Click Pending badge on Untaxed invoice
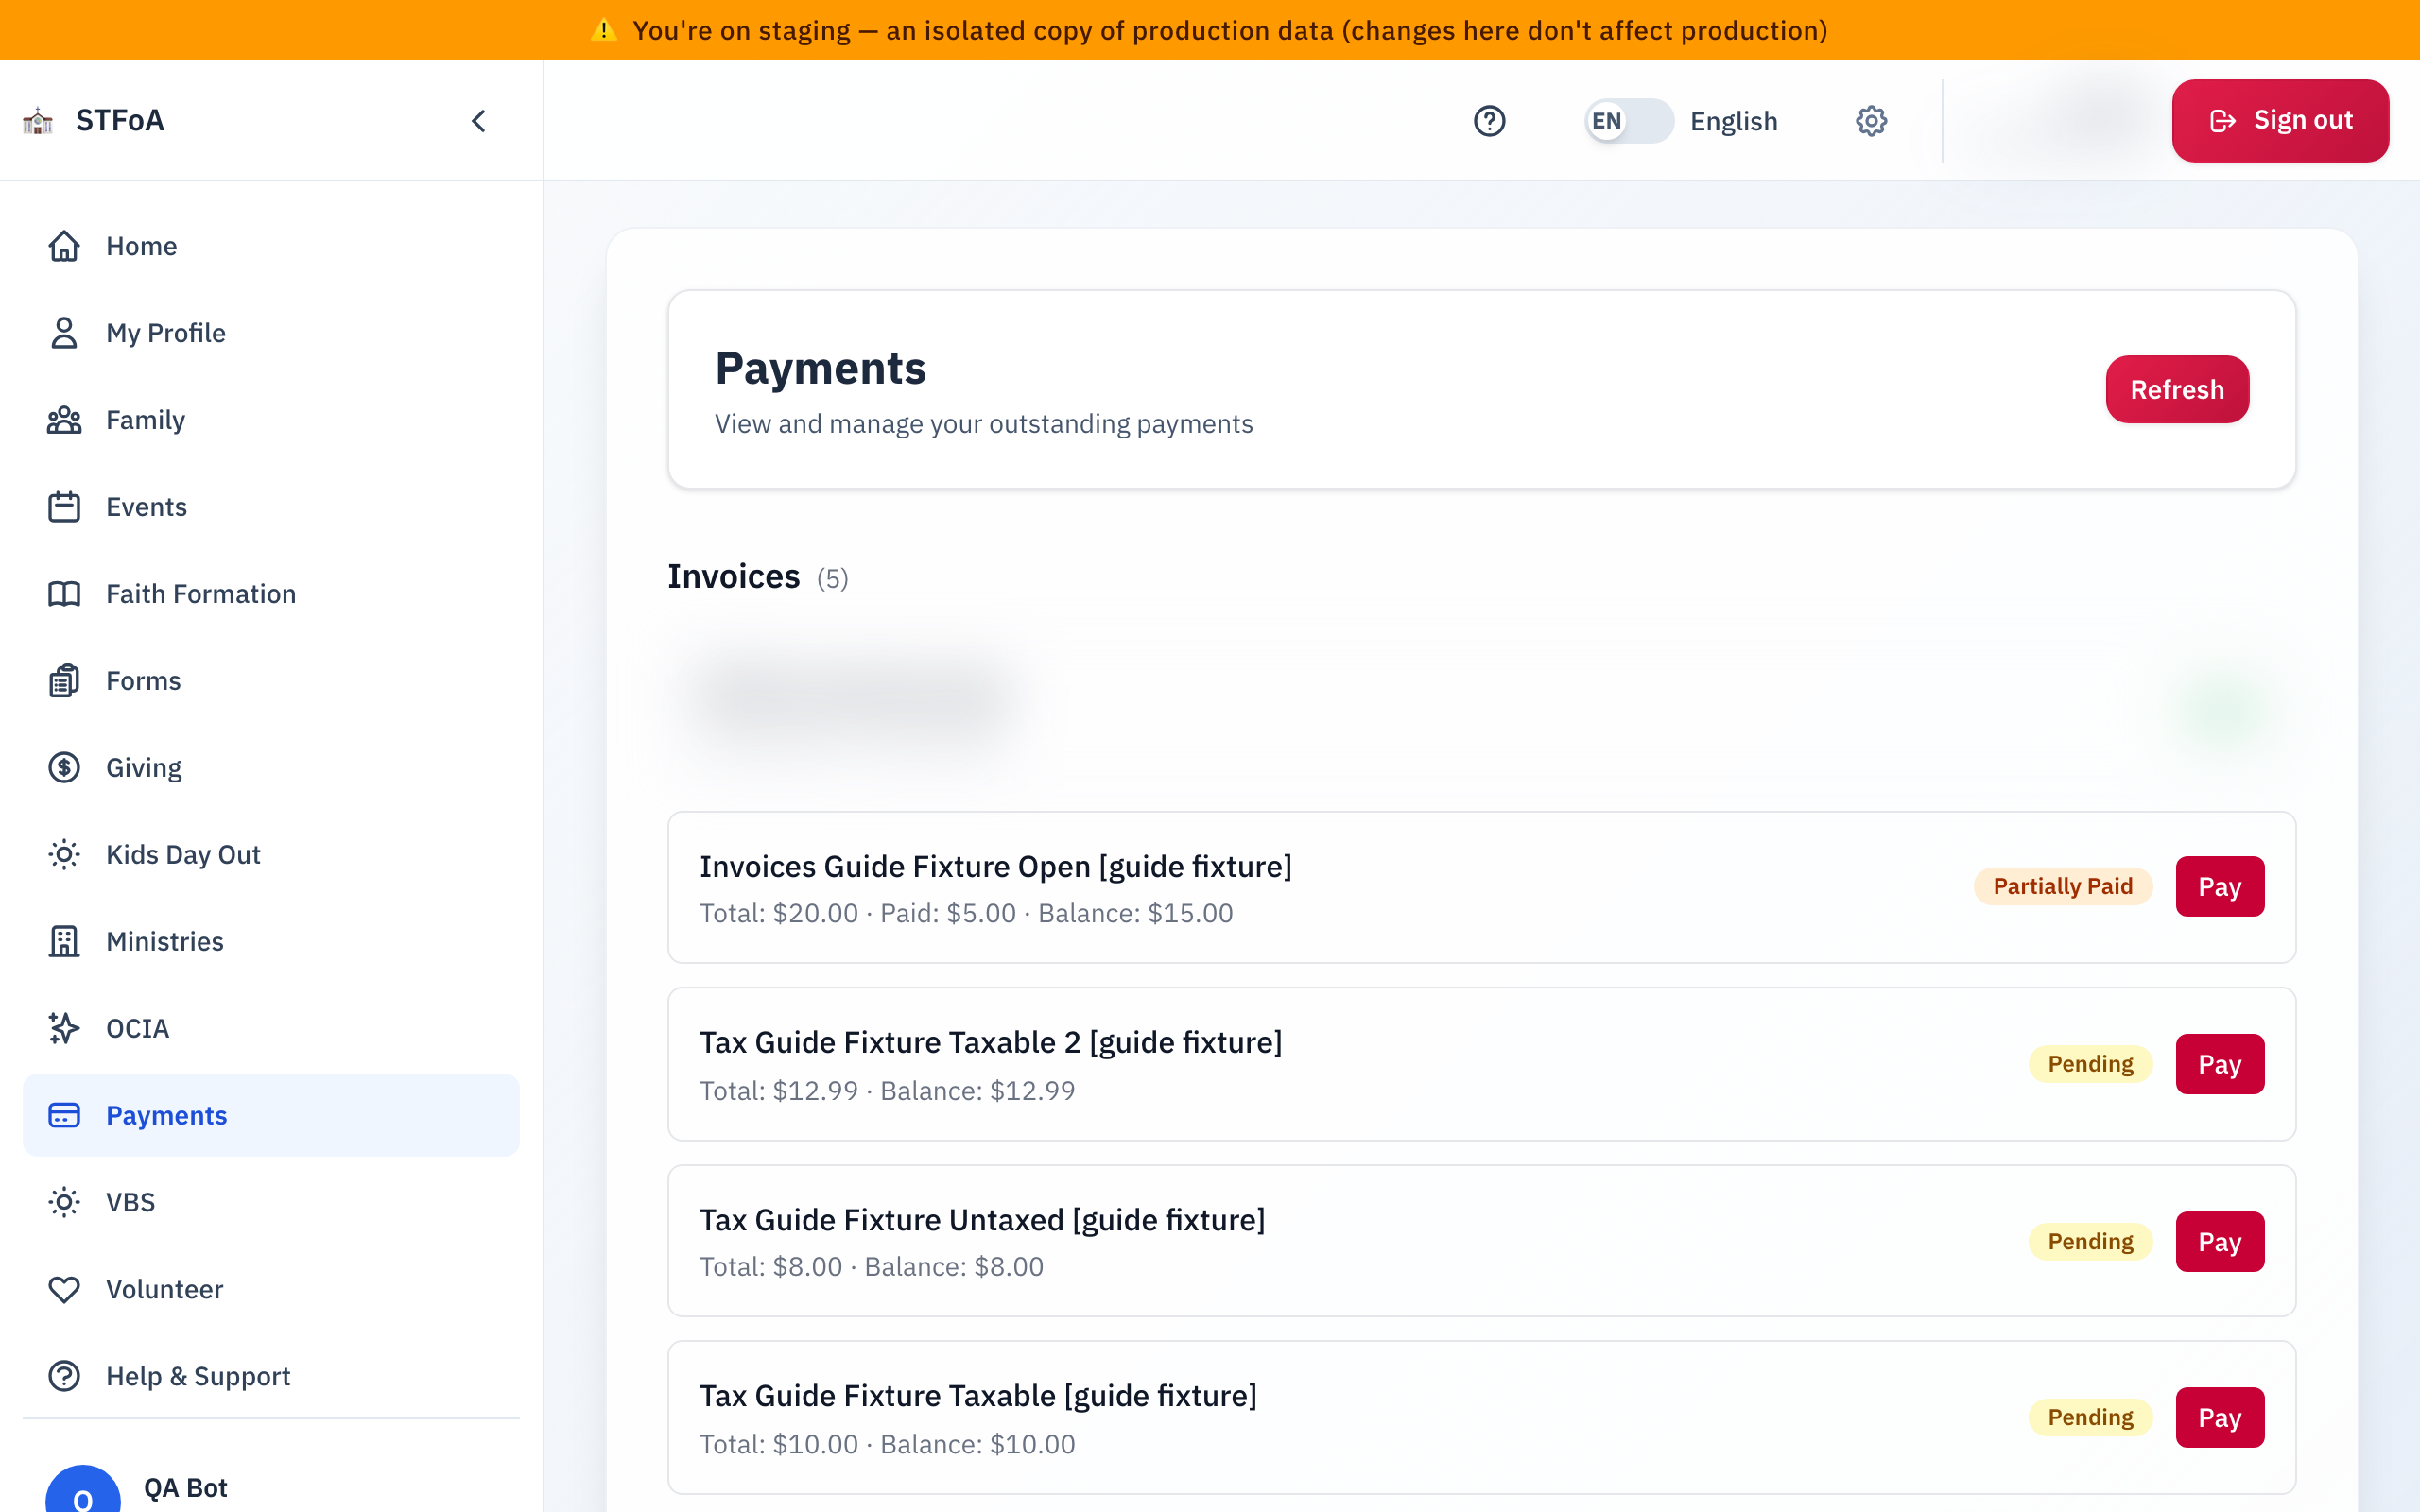The height and width of the screenshot is (1512, 2420). click(x=2090, y=1242)
